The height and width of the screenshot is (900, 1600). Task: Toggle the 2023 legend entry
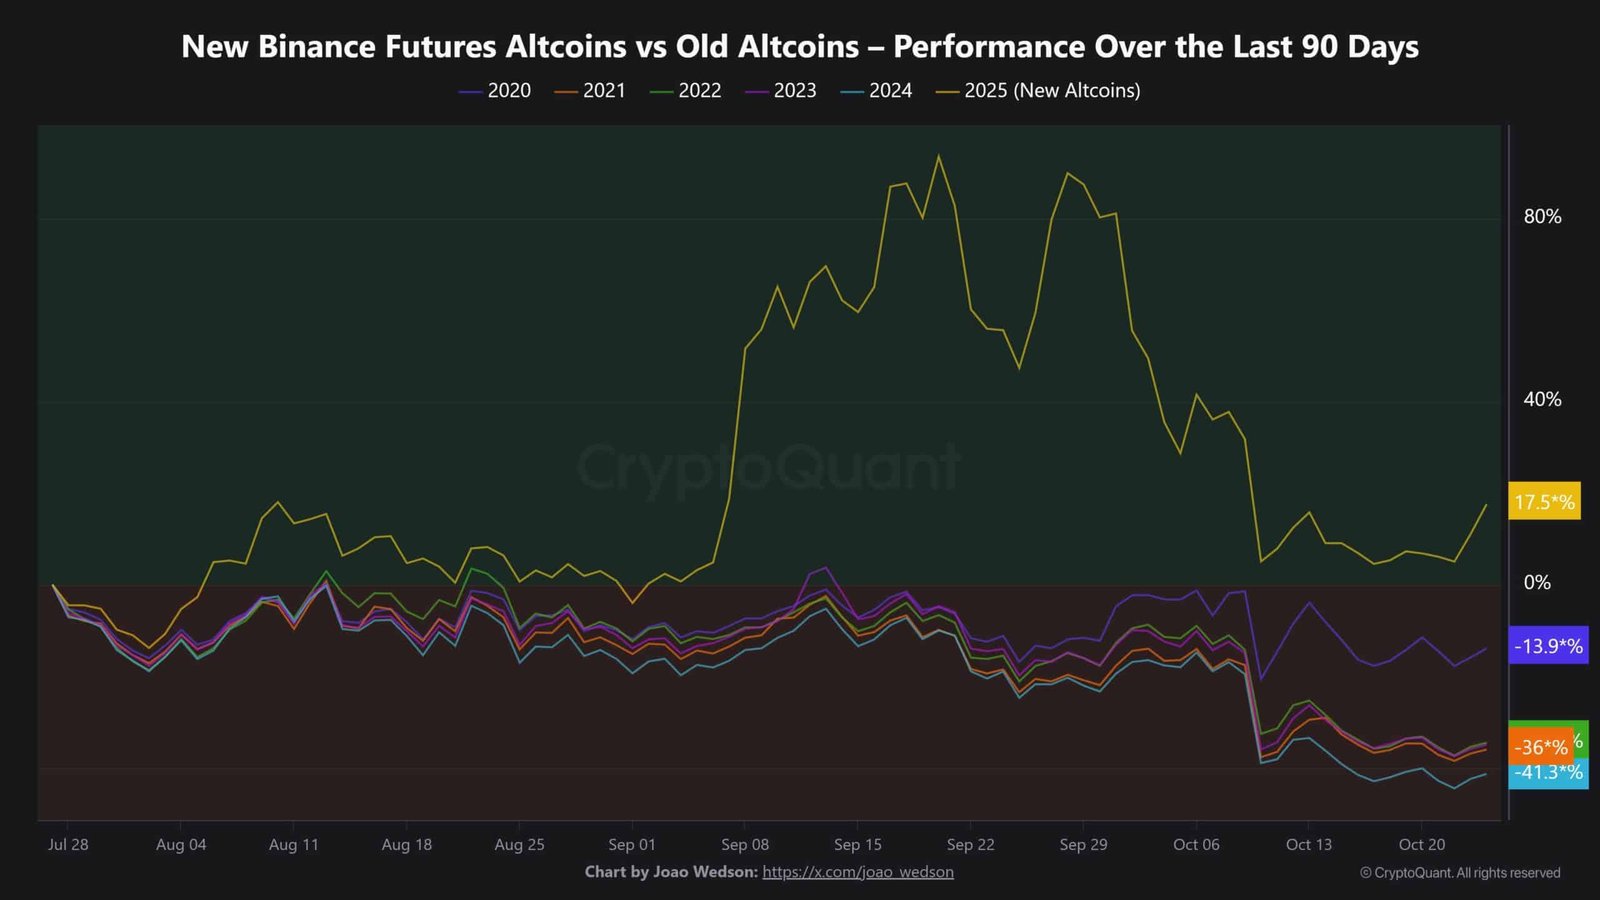(x=781, y=91)
